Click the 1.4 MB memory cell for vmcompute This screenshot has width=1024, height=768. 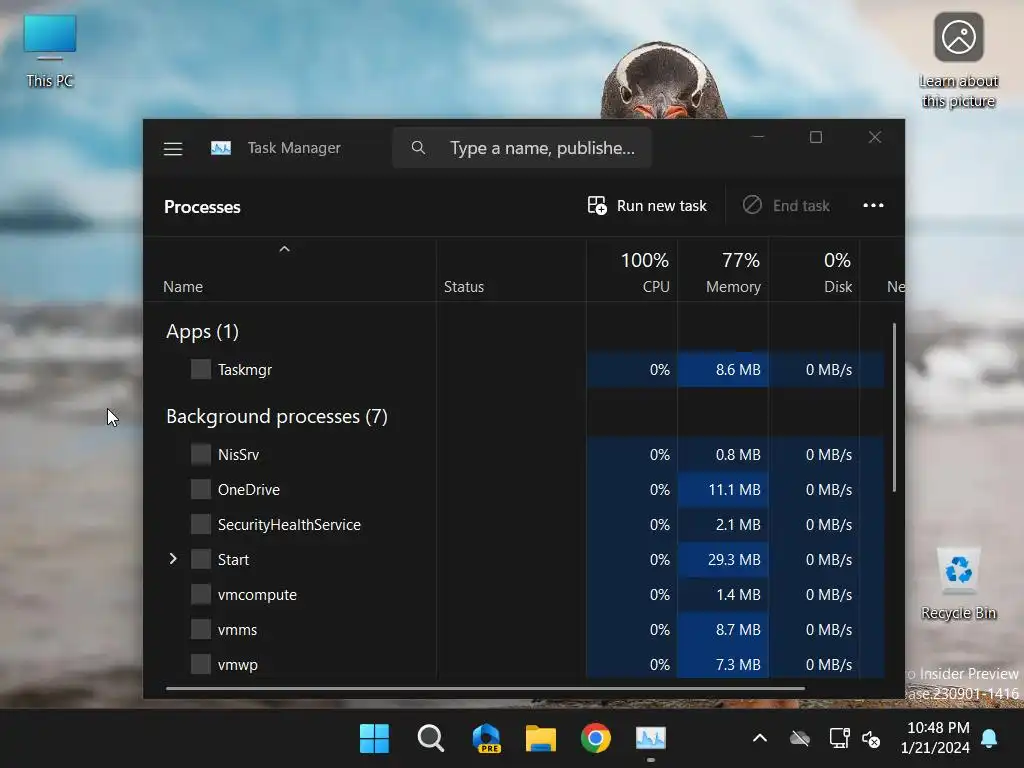[x=723, y=595]
